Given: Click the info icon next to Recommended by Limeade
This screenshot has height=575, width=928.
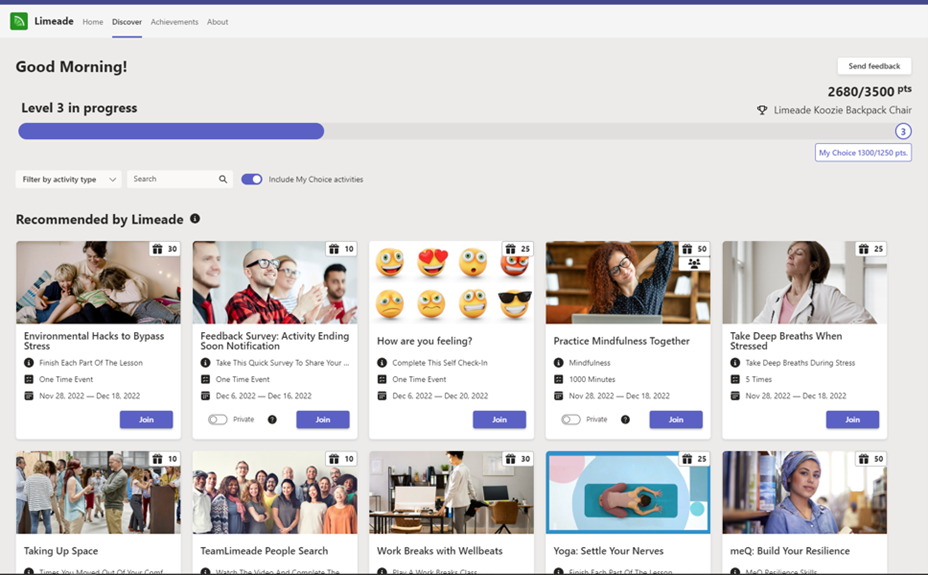Looking at the screenshot, I should click(195, 219).
